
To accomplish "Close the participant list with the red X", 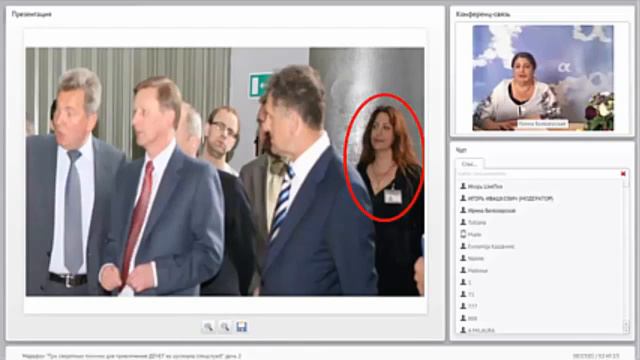I will coord(623,174).
